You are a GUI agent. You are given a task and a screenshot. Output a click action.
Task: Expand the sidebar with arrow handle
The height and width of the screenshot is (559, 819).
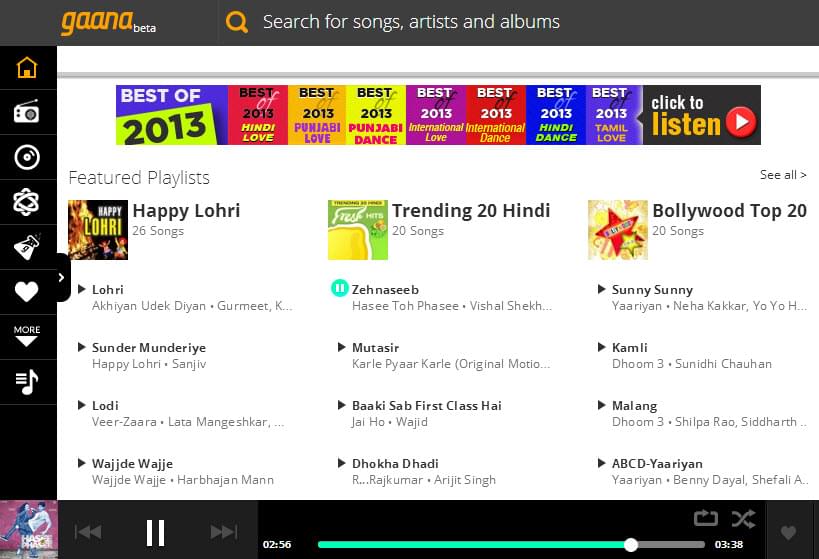(62, 277)
